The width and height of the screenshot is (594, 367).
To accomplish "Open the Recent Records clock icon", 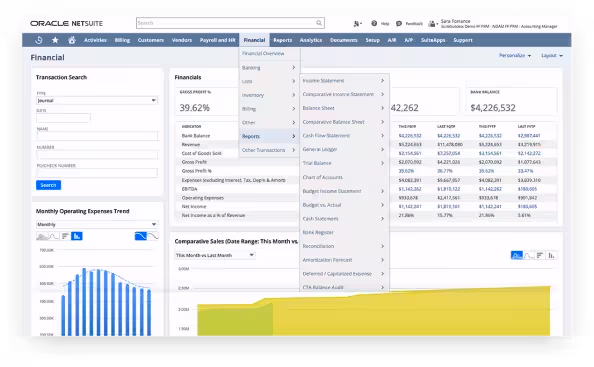I will (x=39, y=40).
